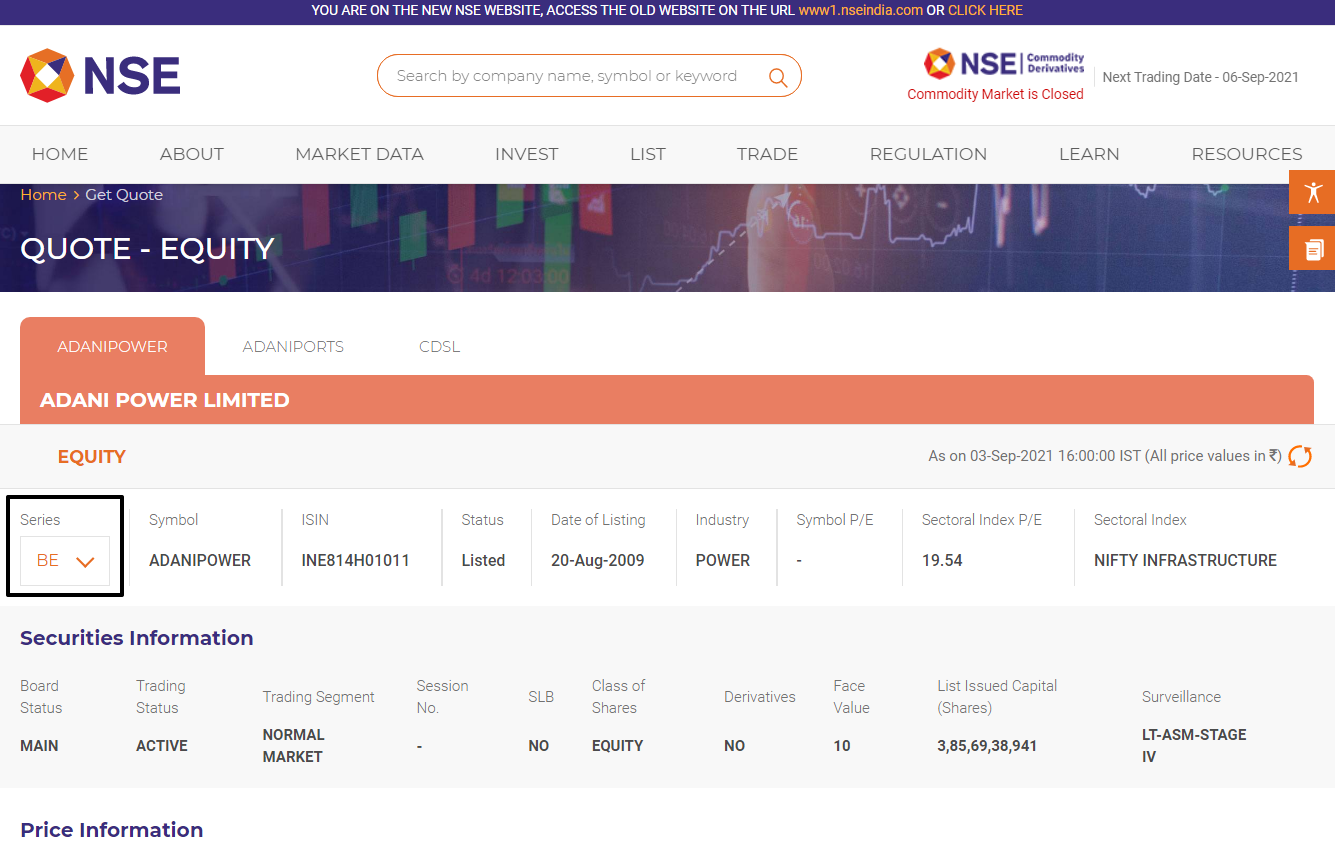Open the TRADE menu
The height and width of the screenshot is (842, 1335).
point(767,154)
